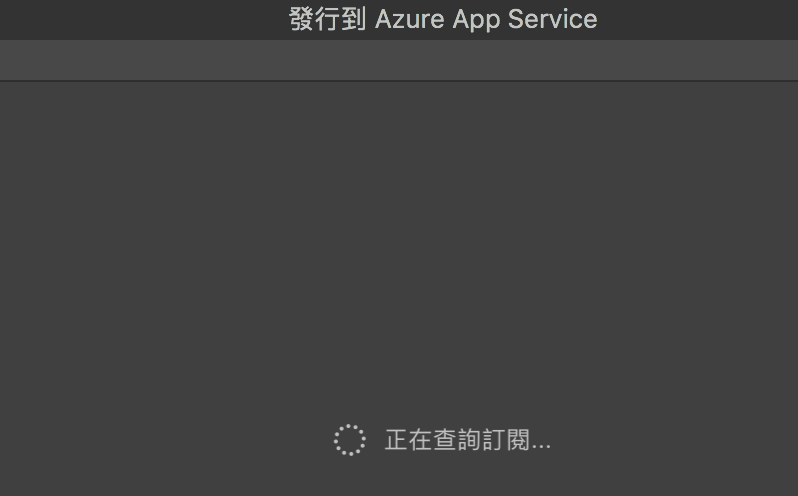Click the blank center of the dialog
The image size is (798, 496).
coord(399,250)
